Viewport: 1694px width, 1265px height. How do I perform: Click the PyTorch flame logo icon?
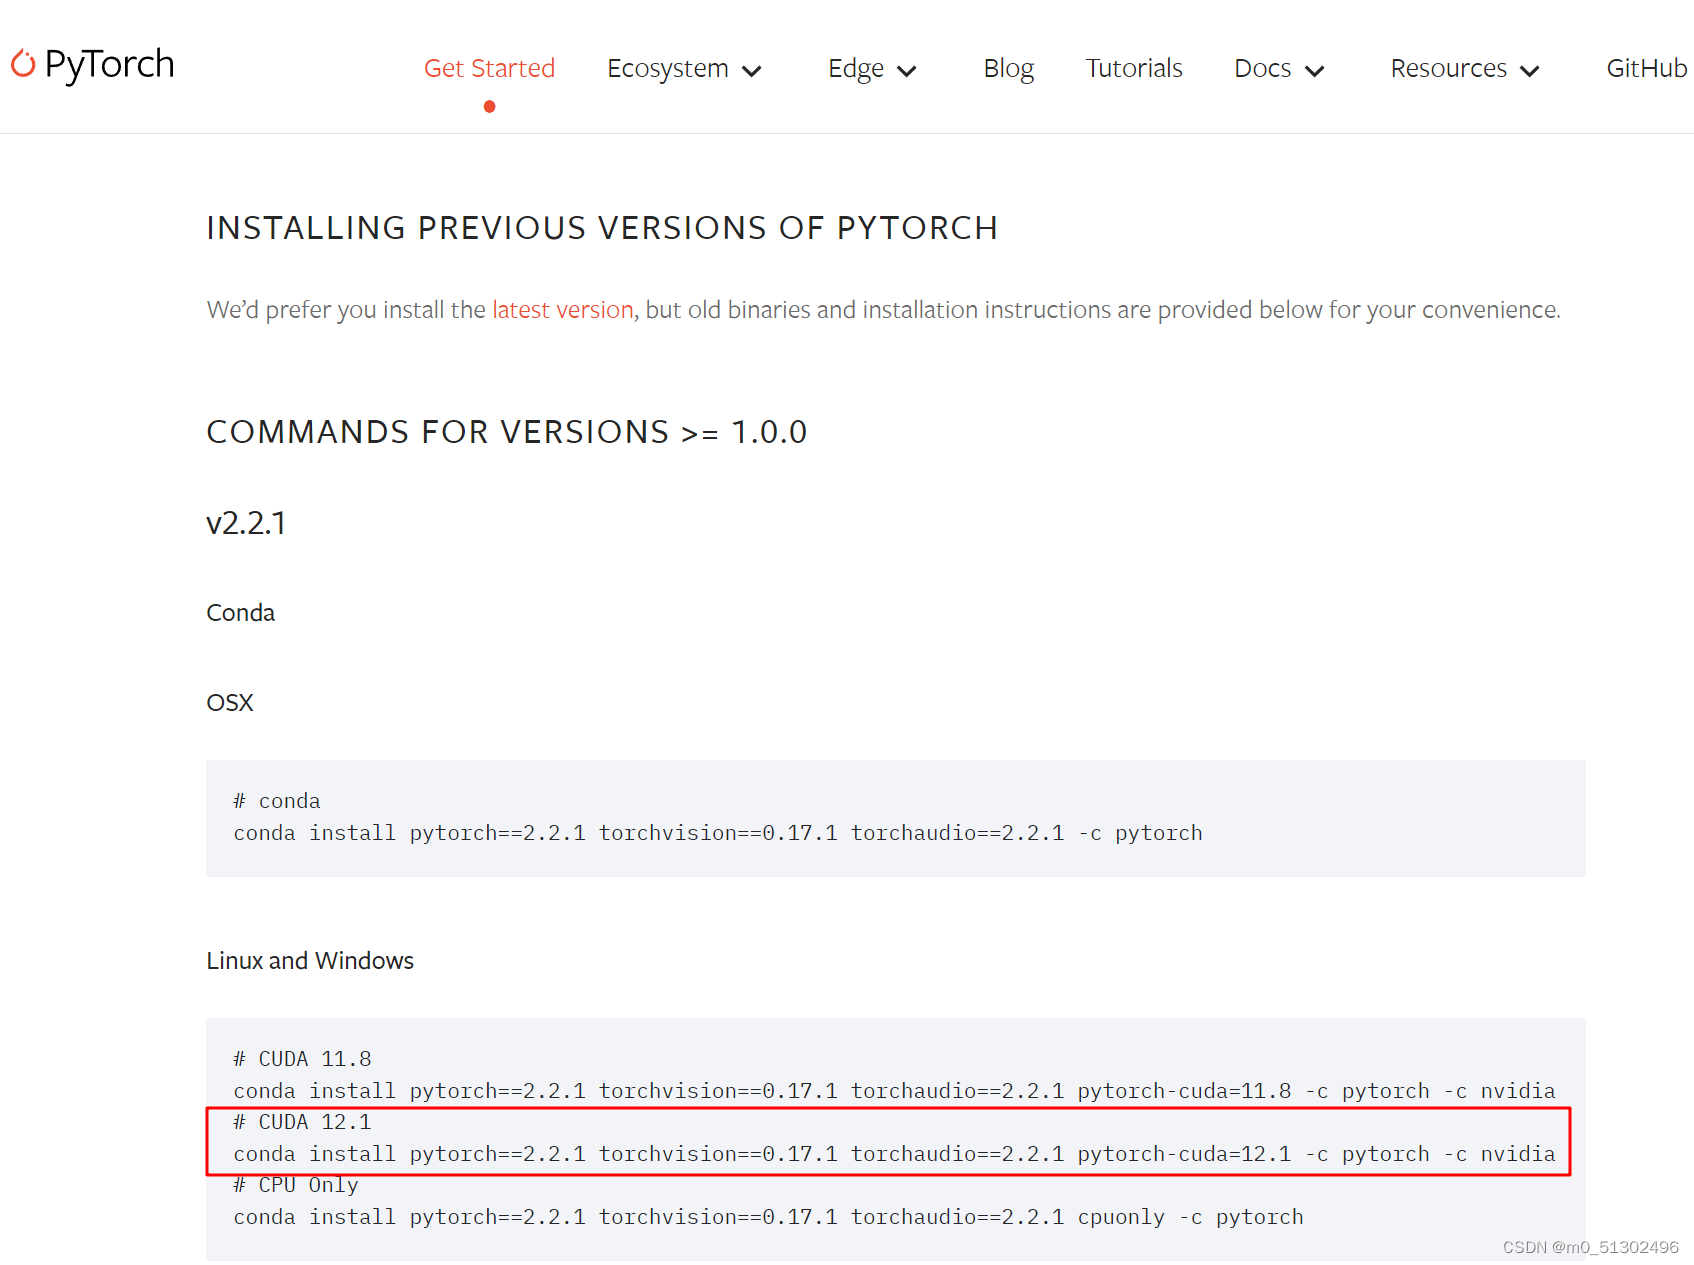pyautogui.click(x=23, y=64)
